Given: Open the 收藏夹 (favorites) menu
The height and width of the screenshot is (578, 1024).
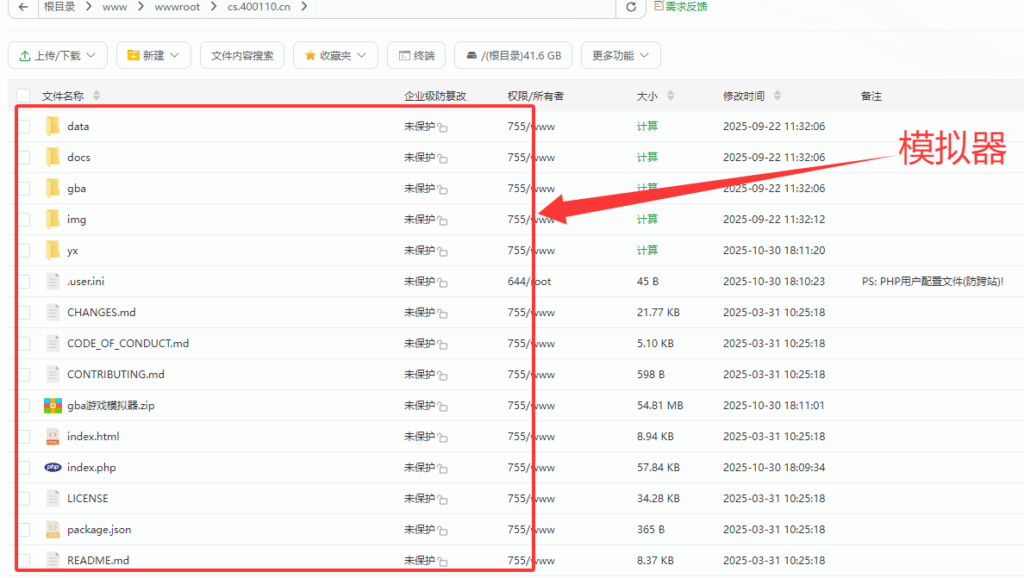Looking at the screenshot, I should (336, 55).
